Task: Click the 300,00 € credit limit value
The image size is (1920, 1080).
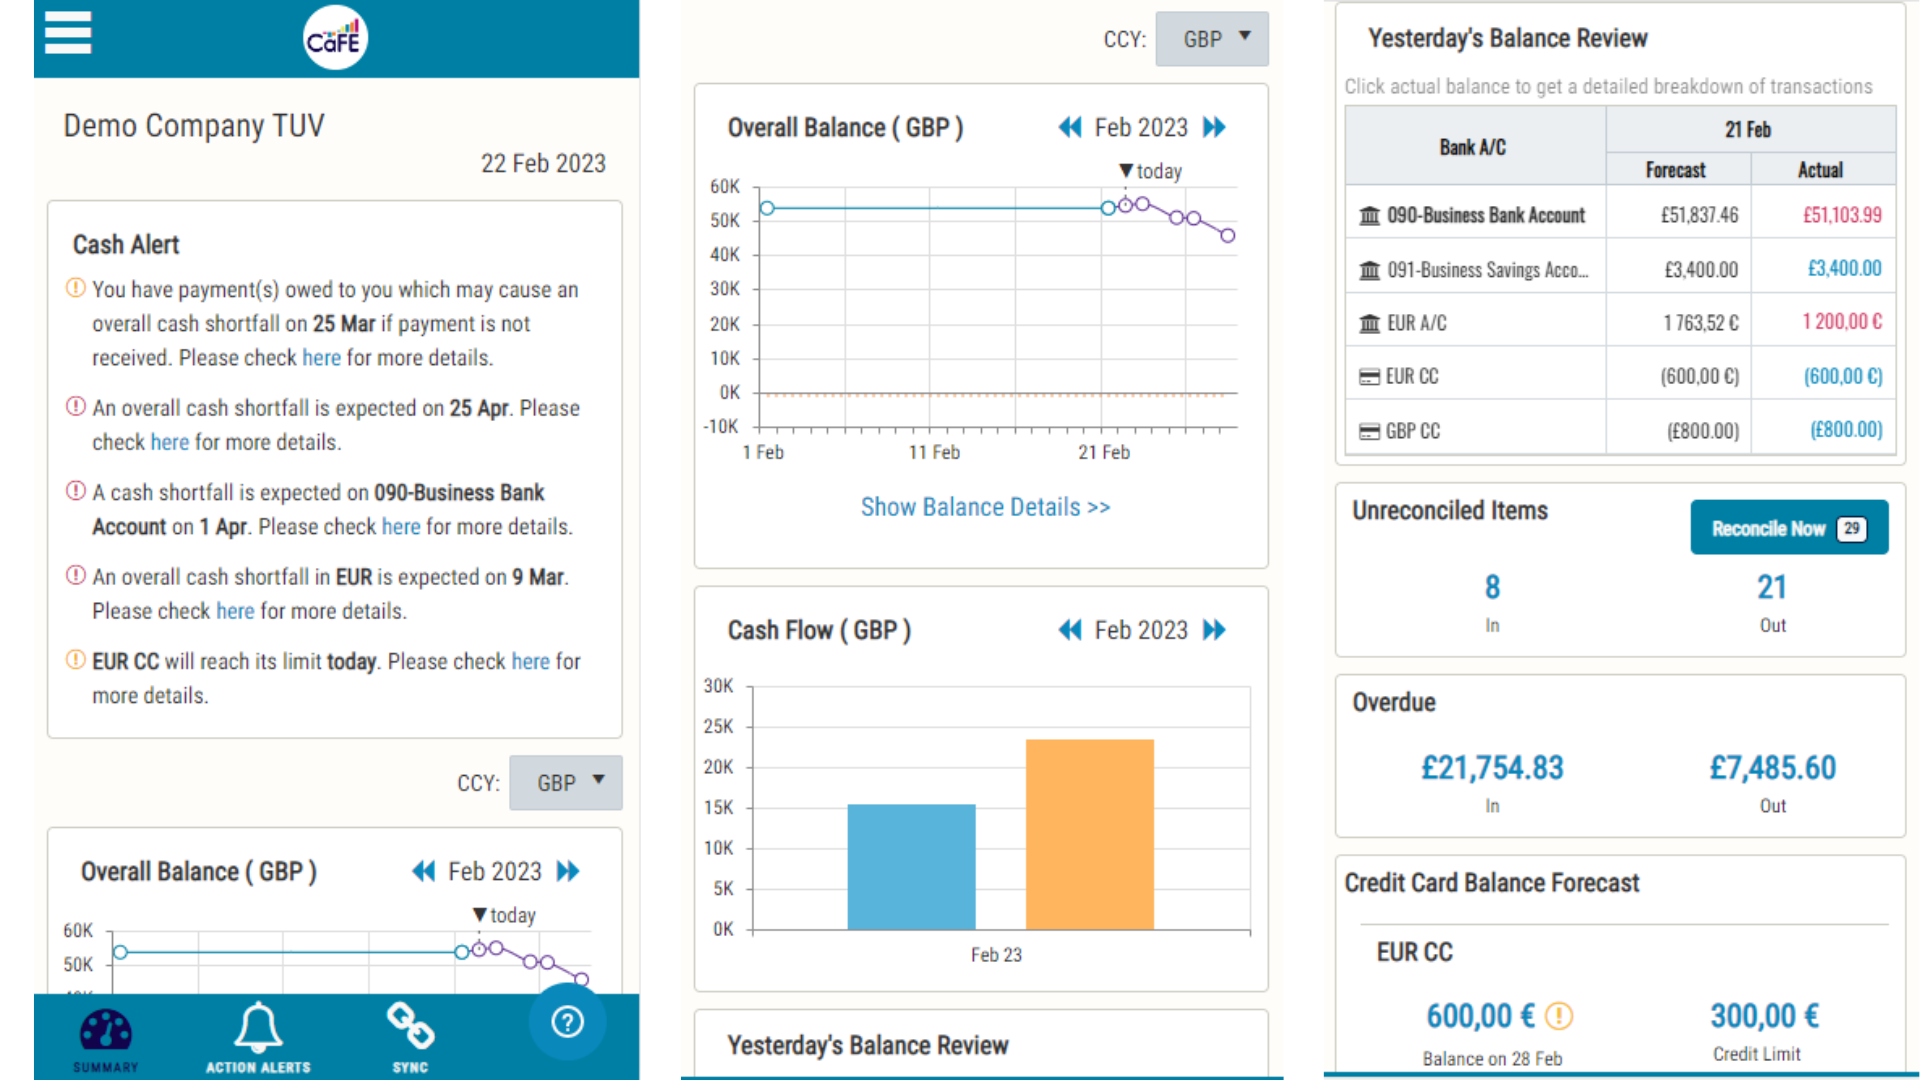Action: point(1764,1016)
